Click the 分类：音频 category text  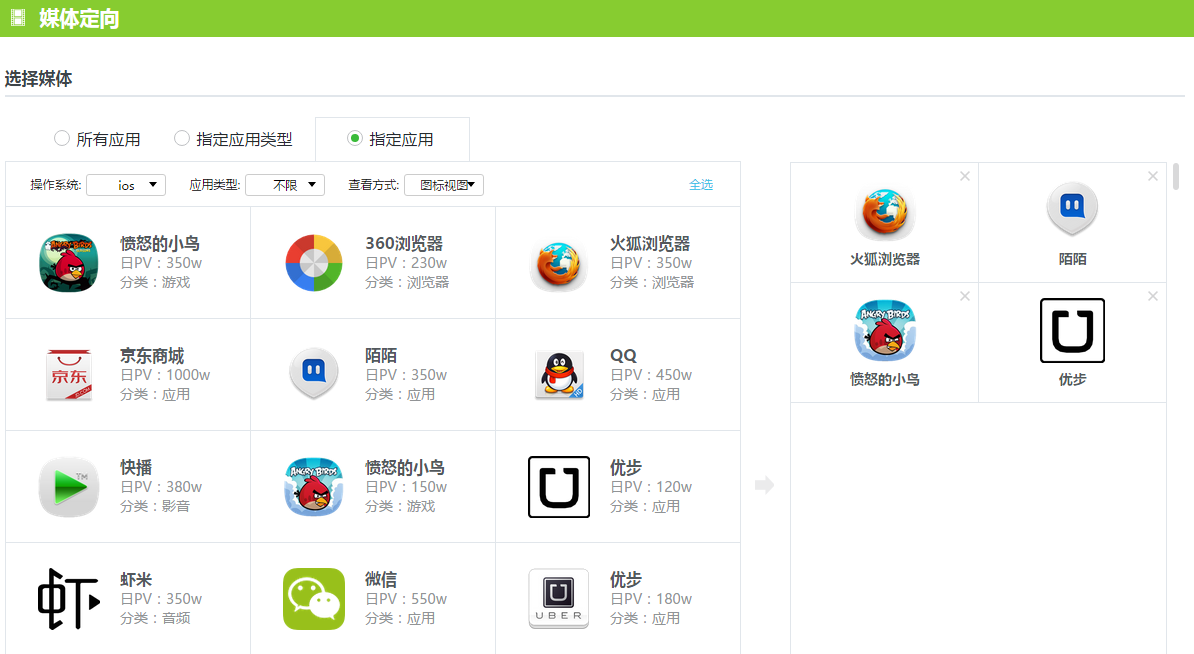pyautogui.click(x=155, y=618)
